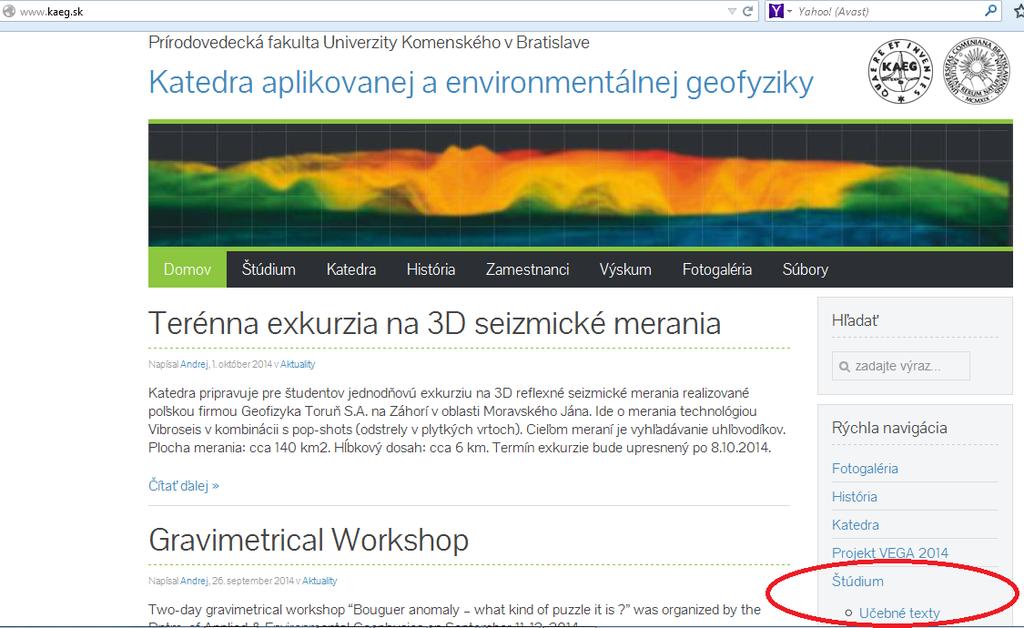1024x628 pixels.
Task: Click História in Rýchla navigácia
Action: [854, 497]
